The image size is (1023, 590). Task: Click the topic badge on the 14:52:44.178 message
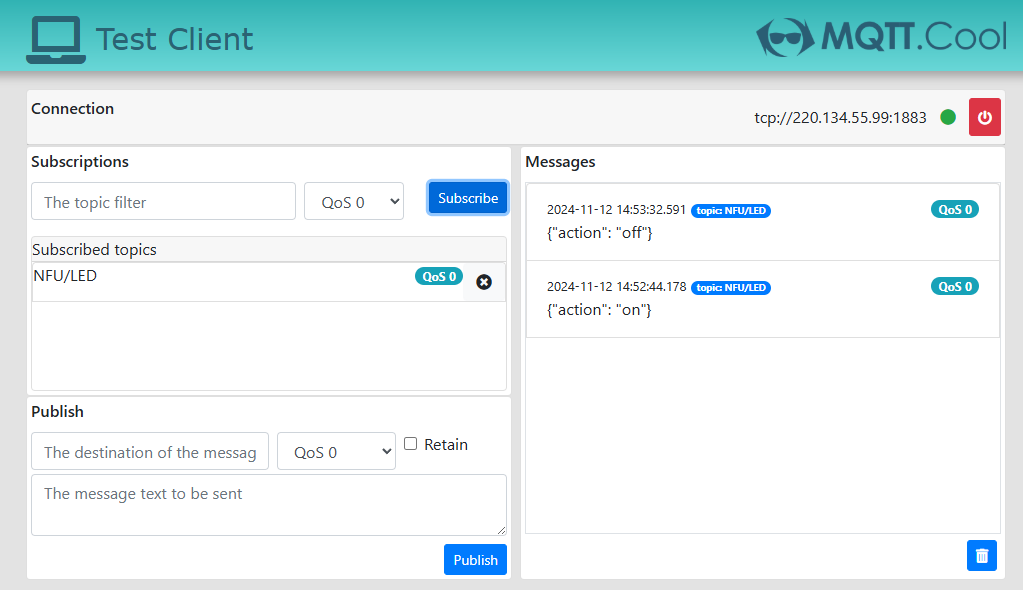pyautogui.click(x=731, y=288)
